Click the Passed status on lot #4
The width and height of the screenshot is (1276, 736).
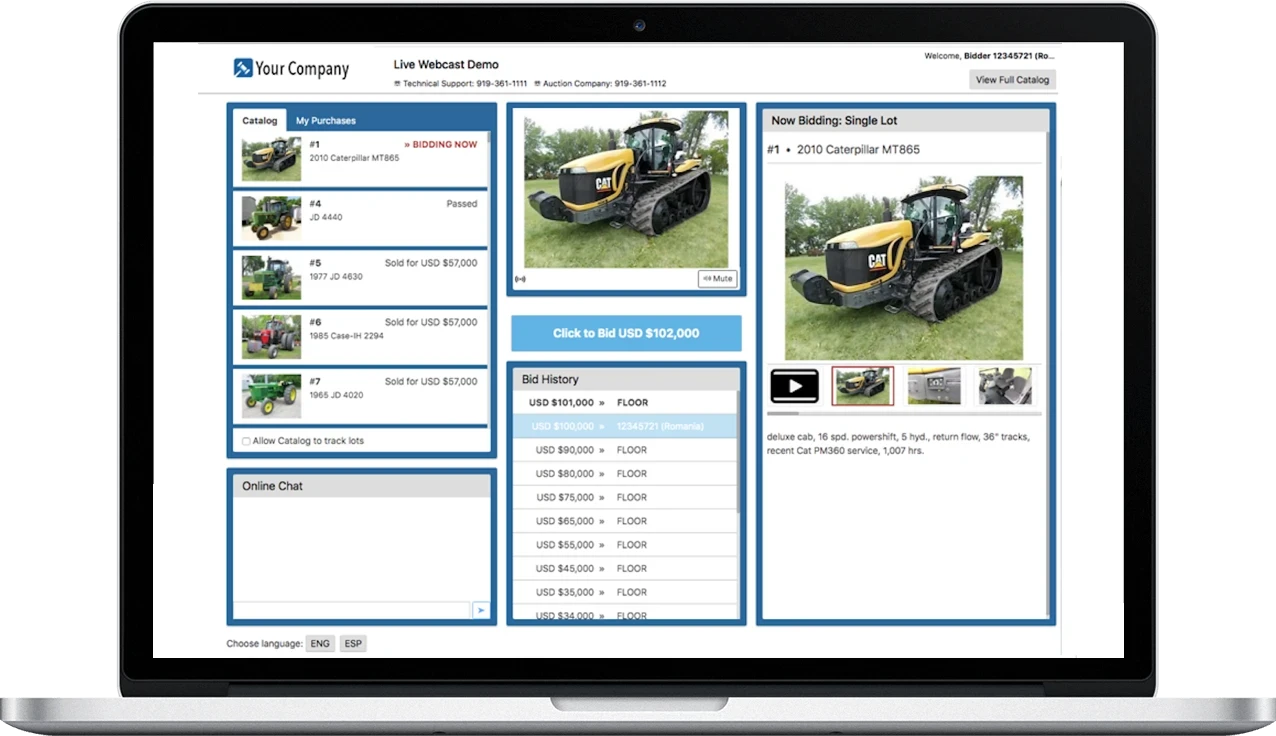462,204
